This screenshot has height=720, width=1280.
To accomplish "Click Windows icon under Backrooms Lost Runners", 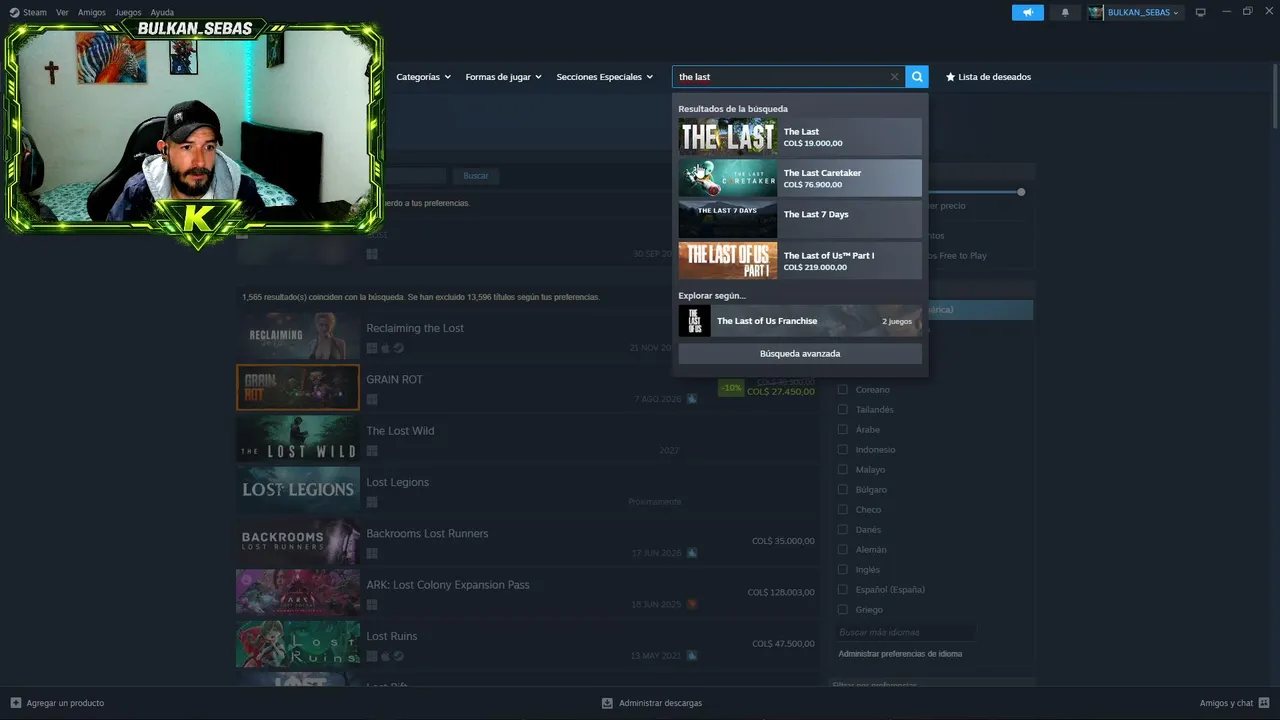I will (372, 553).
